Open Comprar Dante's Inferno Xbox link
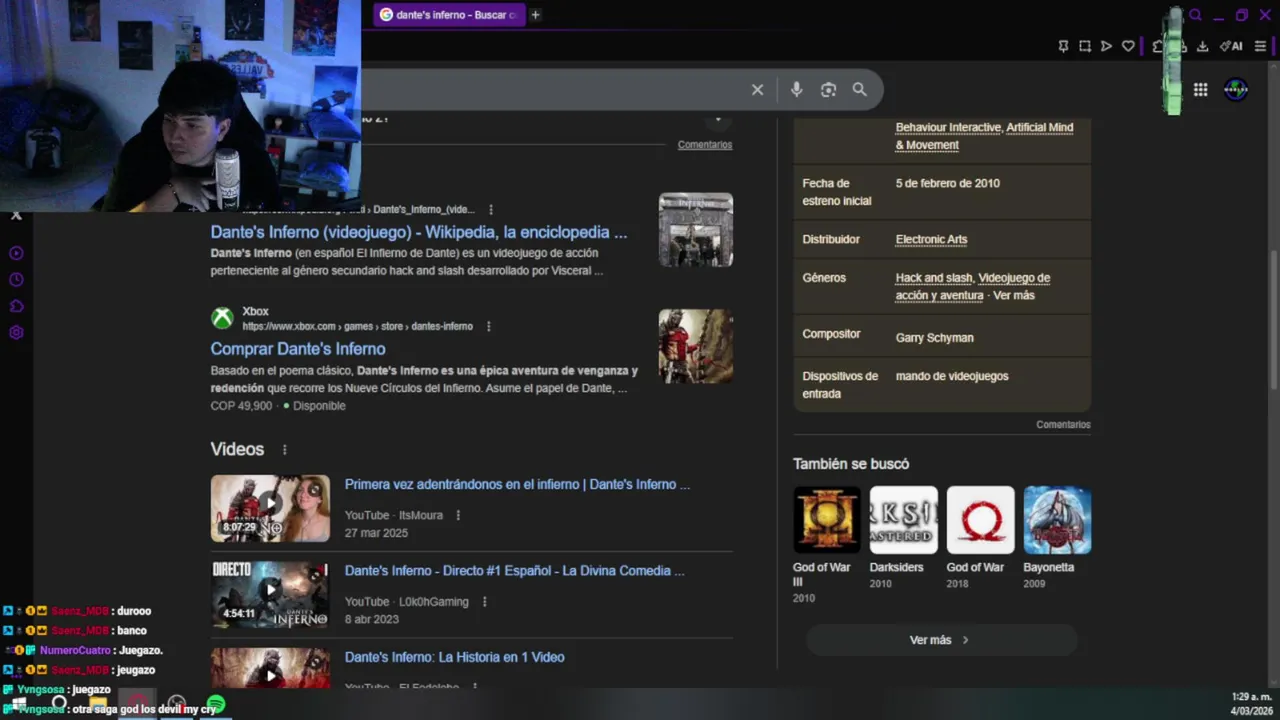The width and height of the screenshot is (1280, 720). pyautogui.click(x=298, y=349)
